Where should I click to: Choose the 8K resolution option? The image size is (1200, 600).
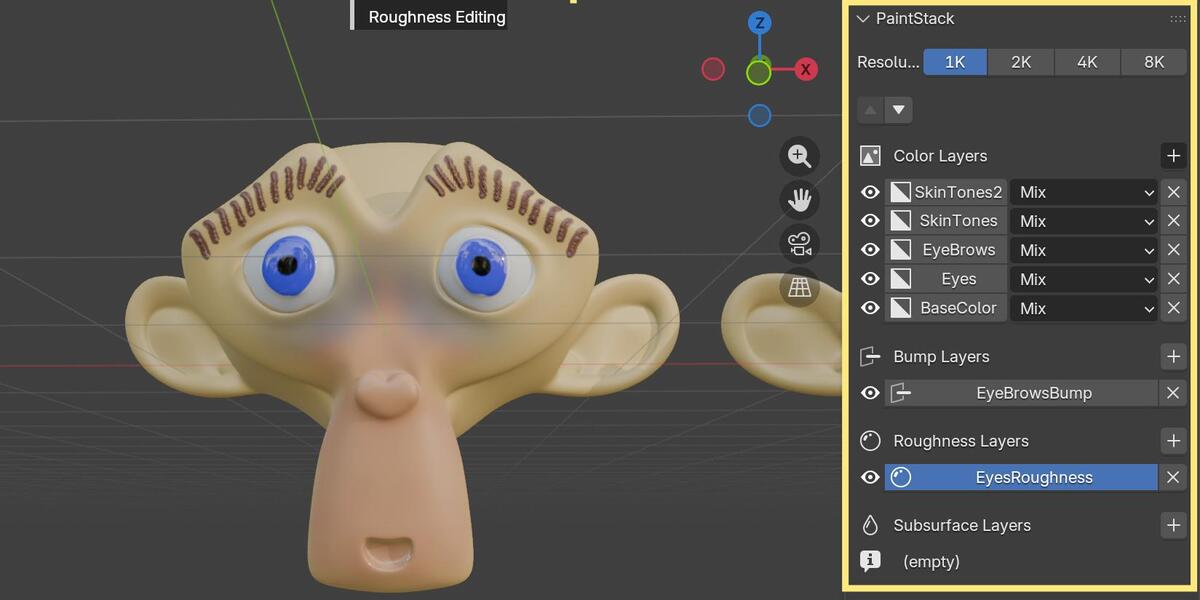click(1154, 62)
